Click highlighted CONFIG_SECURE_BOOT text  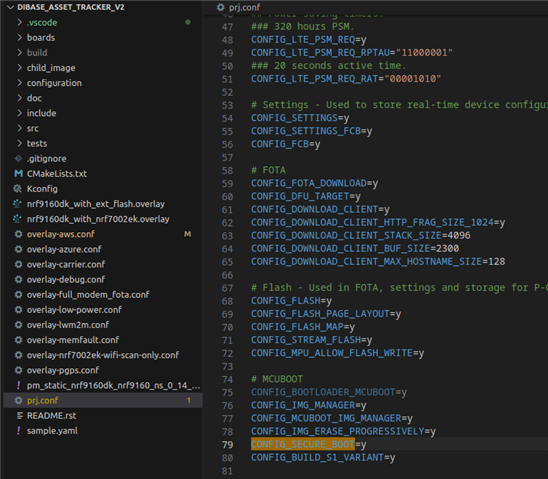(x=303, y=444)
